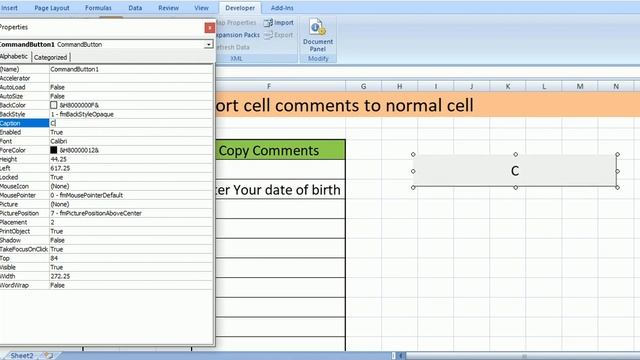Select the Enabled property
Screen dimensions: 640x360
pos(106,132)
